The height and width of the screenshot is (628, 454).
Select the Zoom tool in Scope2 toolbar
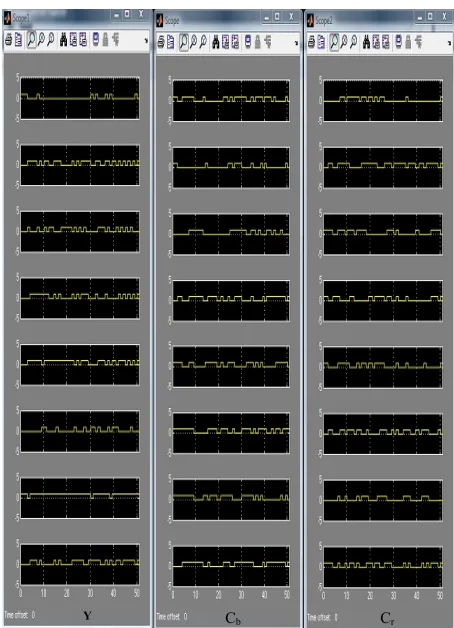point(334,42)
